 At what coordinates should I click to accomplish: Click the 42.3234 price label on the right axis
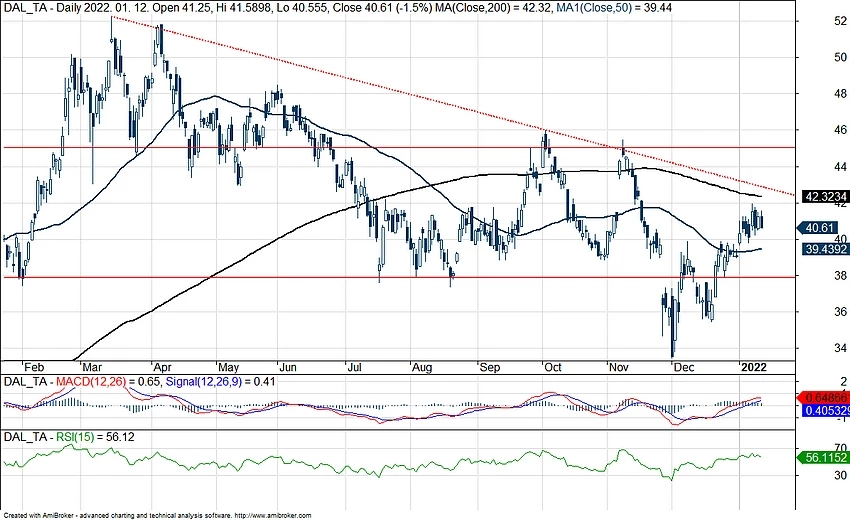pyautogui.click(x=823, y=197)
